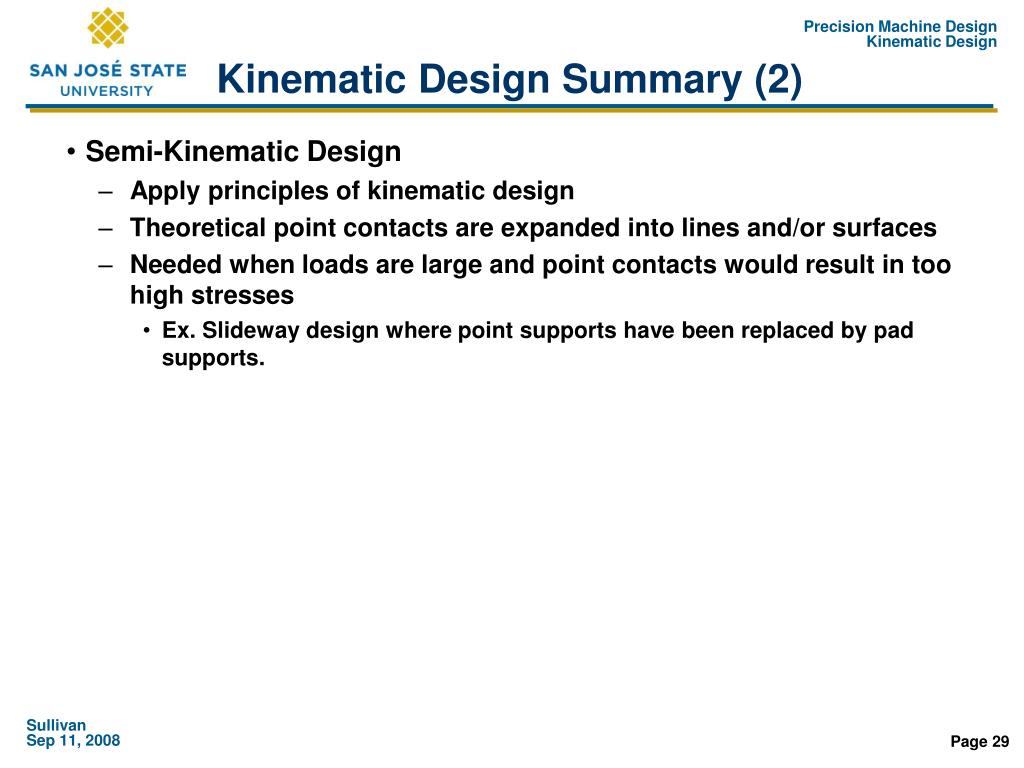Click the "Sep 11, 2008" date footer
Image resolution: width=1024 pixels, height=768 pixels.
(73, 741)
